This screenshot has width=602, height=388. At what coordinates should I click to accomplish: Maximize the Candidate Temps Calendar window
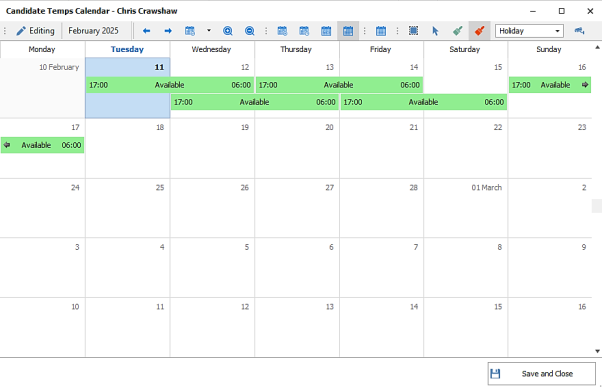tap(561, 11)
